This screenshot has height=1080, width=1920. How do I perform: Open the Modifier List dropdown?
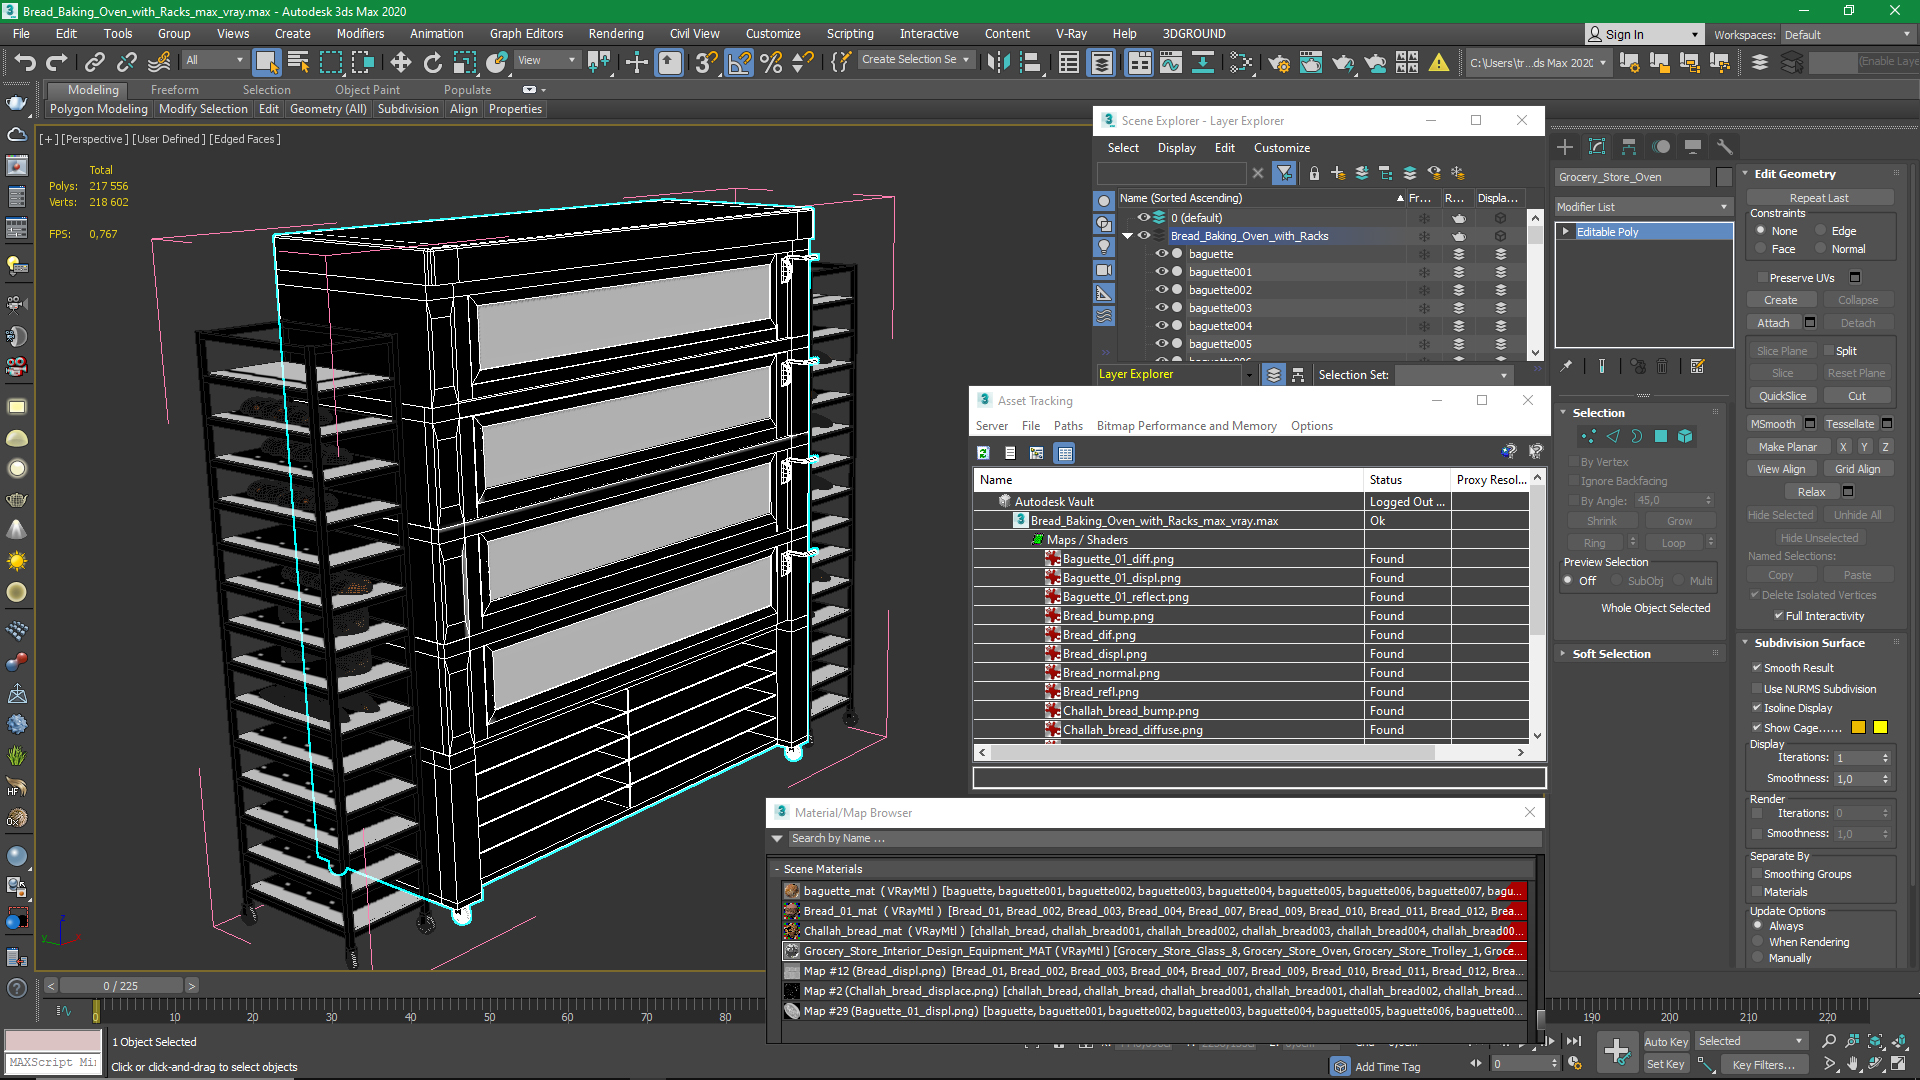1642,207
